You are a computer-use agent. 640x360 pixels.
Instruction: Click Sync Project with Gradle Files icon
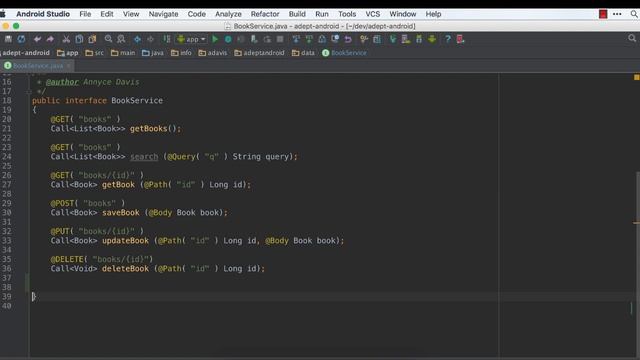pos(393,39)
